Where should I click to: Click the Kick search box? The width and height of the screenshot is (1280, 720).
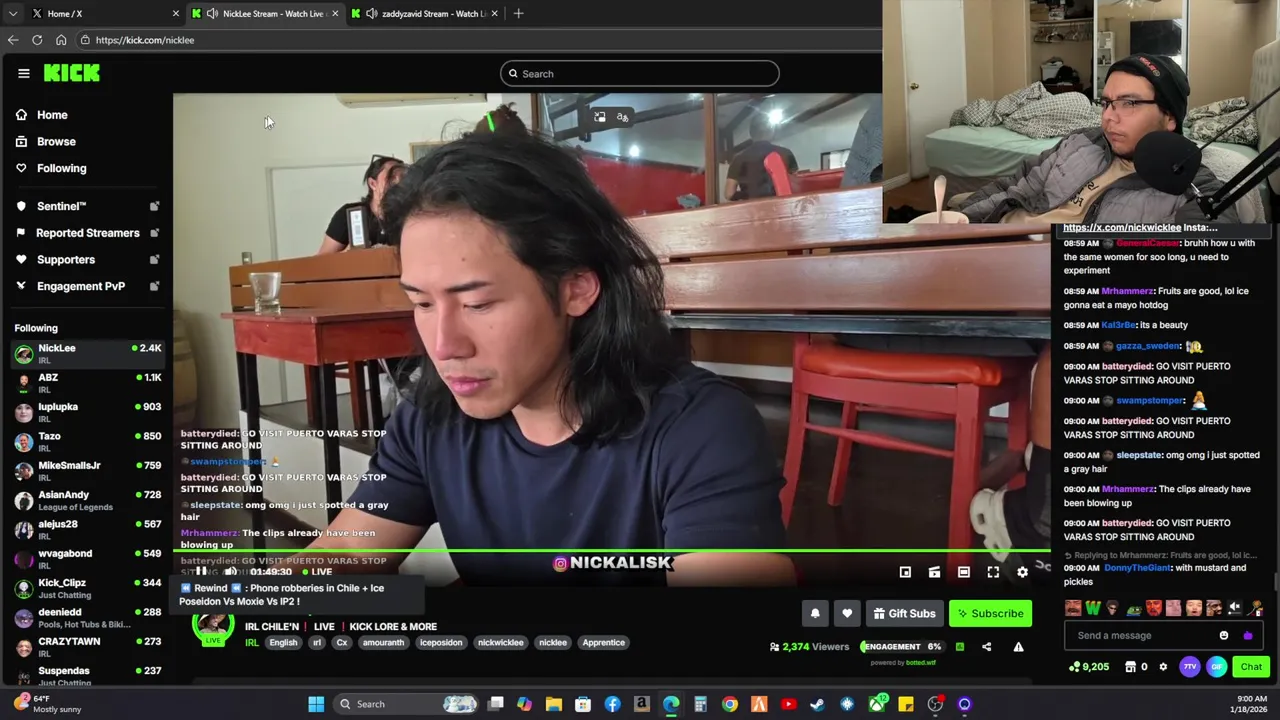click(639, 73)
